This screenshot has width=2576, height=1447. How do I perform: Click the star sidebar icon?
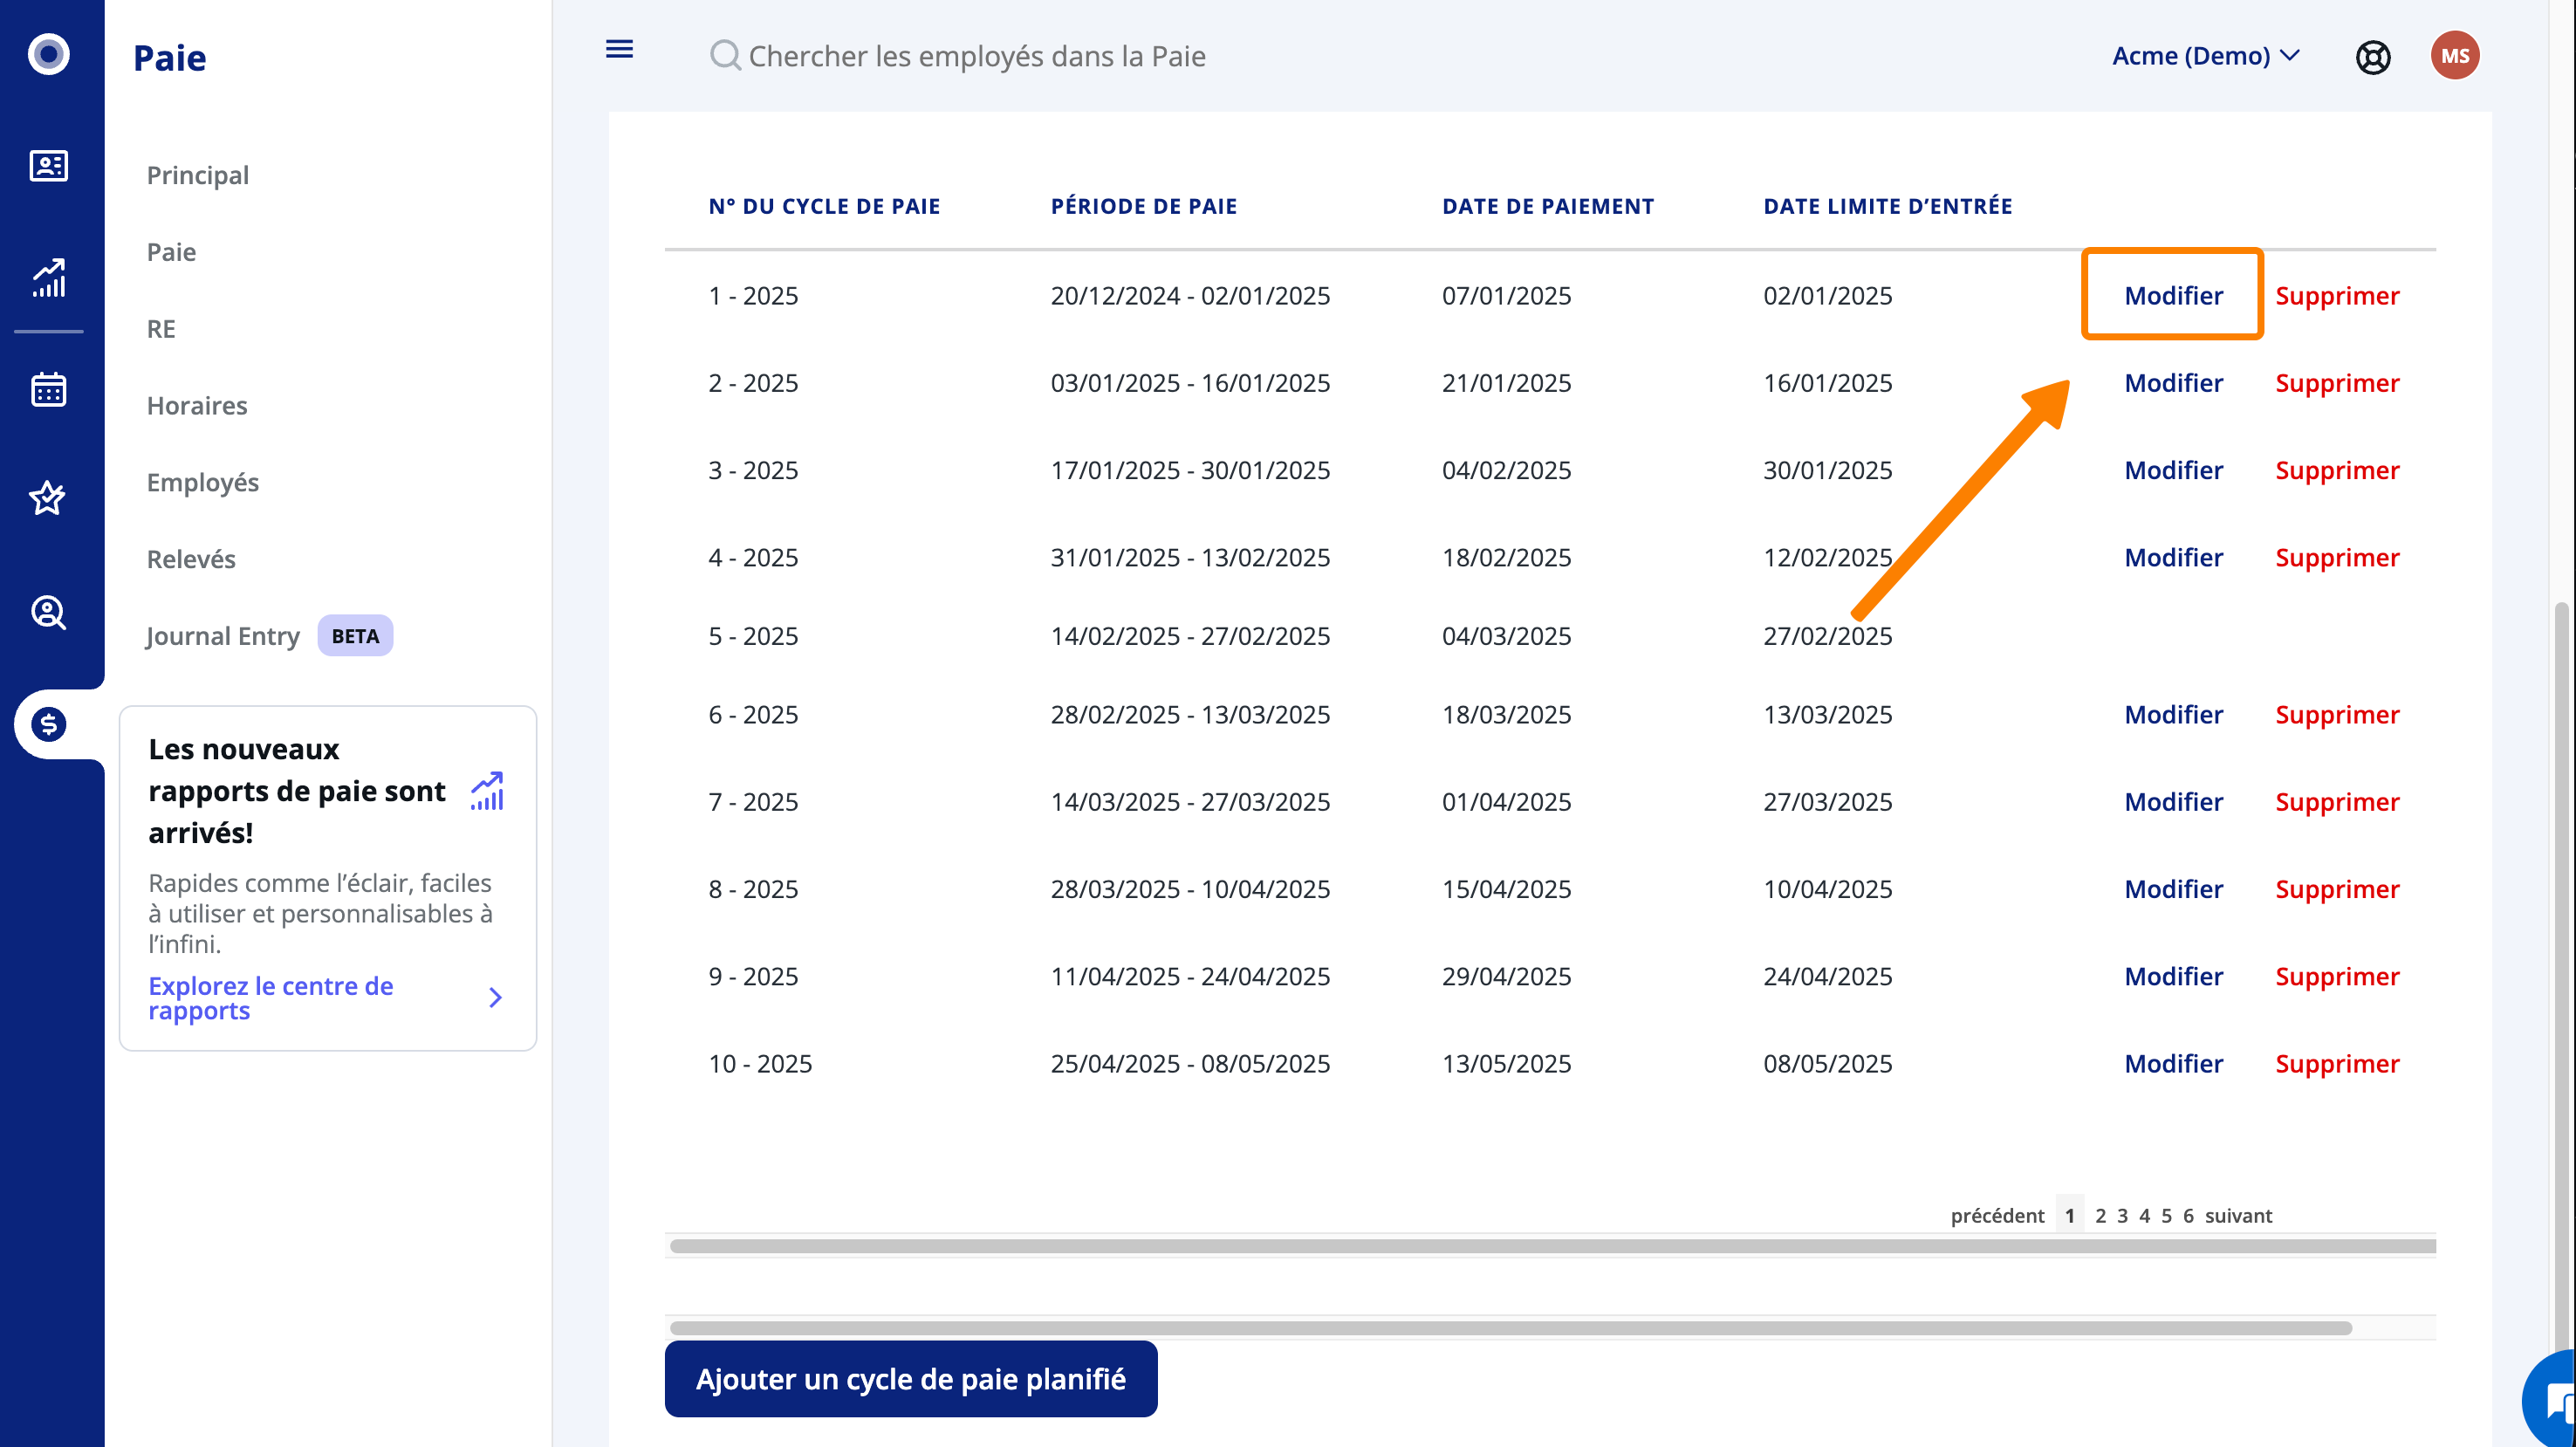tap(48, 497)
